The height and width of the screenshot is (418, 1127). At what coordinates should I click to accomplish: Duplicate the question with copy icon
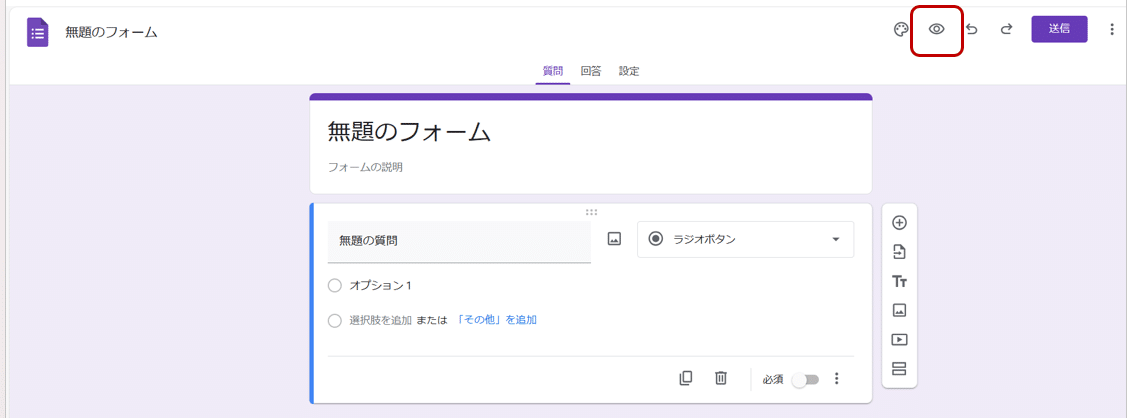[x=685, y=378]
